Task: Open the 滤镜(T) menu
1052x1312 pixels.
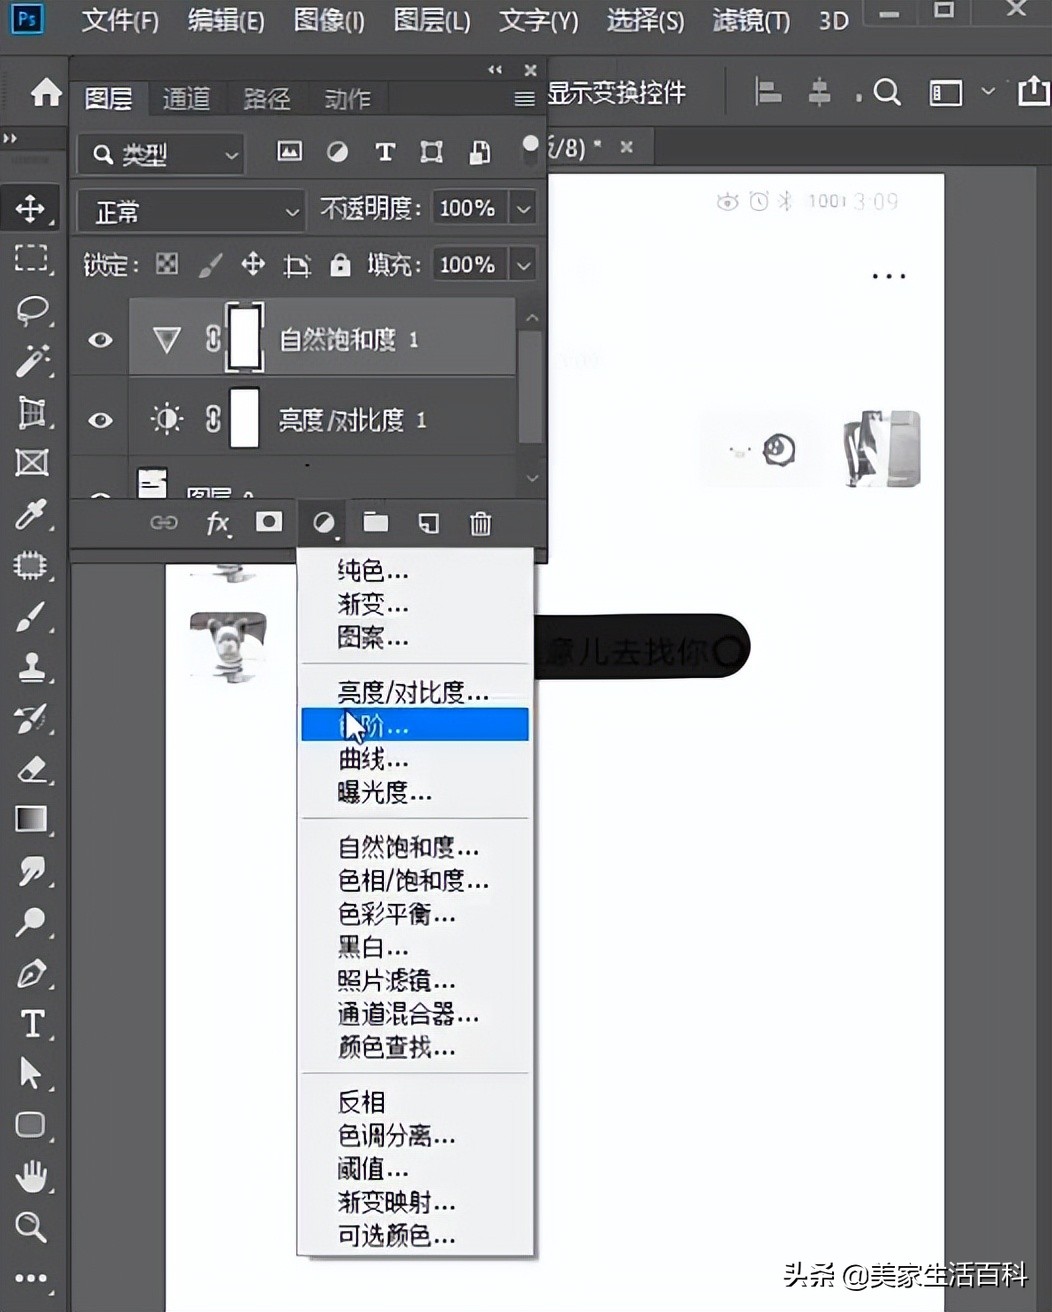Action: [x=750, y=20]
